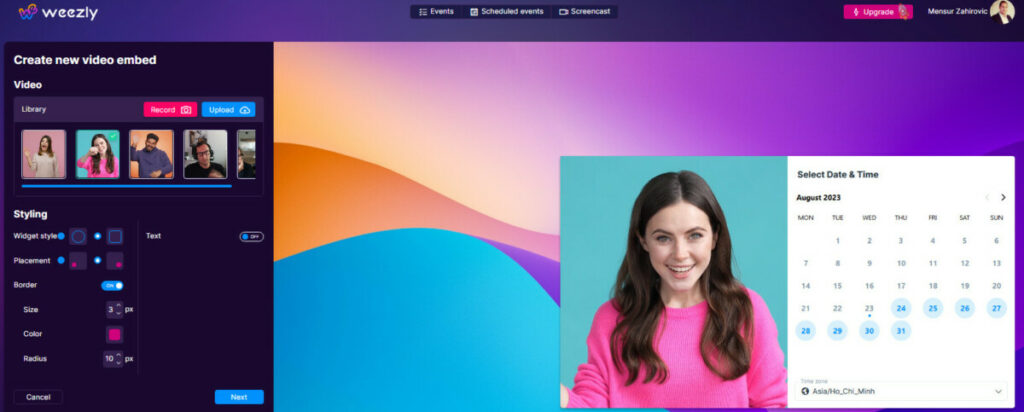
Task: Click the Upload button
Action: click(x=228, y=110)
